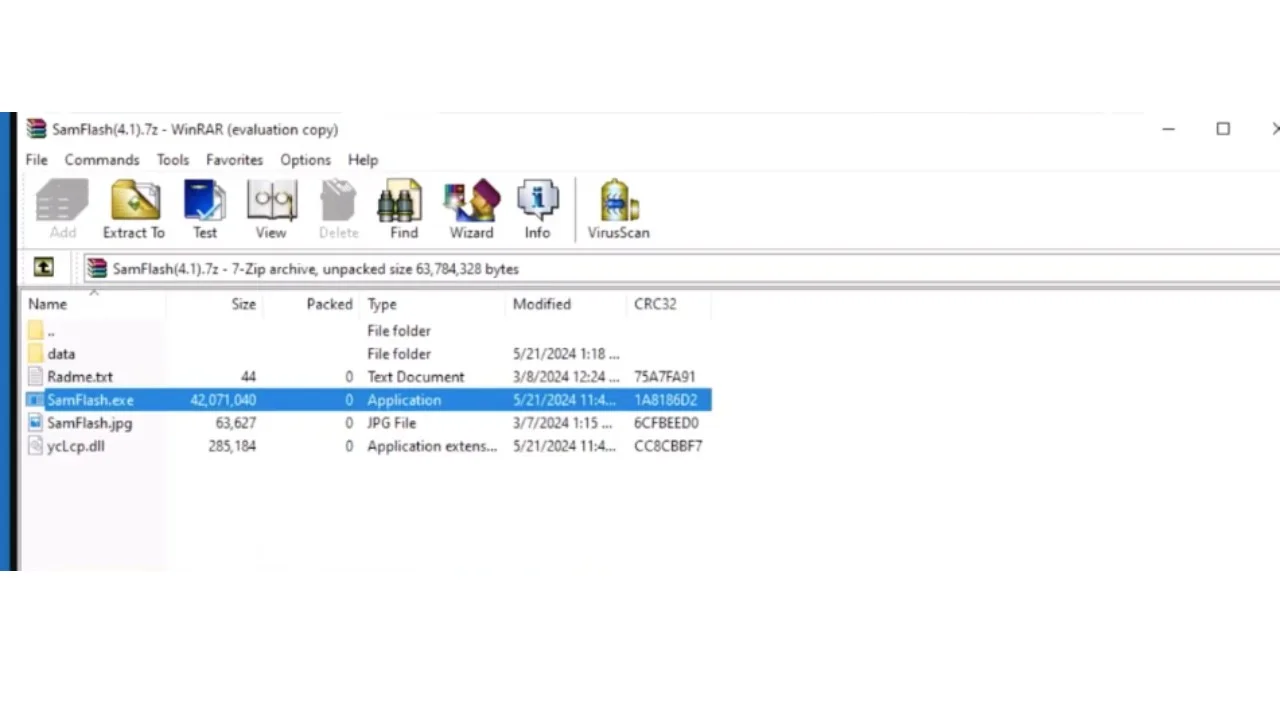The width and height of the screenshot is (1280, 720).
Task: Click the 'JPG File' type cell
Action: pos(391,423)
